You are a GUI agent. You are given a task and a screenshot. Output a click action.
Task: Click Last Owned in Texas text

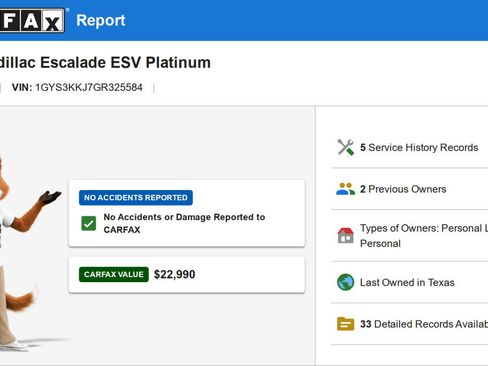tap(407, 282)
